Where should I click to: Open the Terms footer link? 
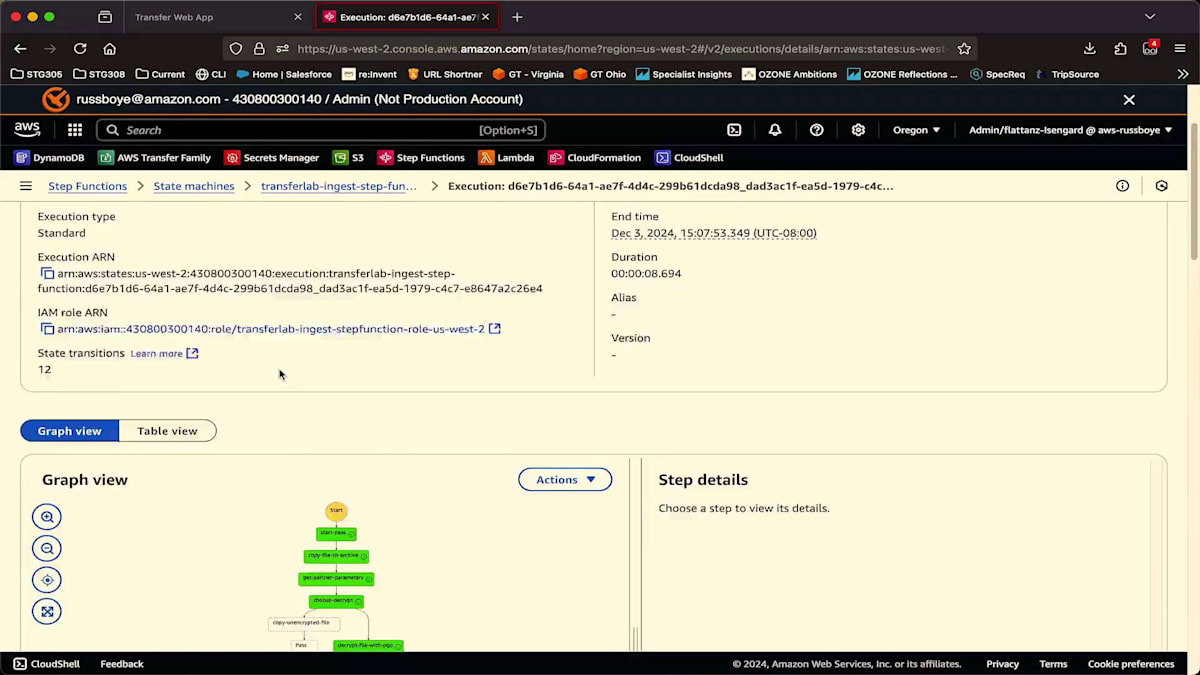1053,664
